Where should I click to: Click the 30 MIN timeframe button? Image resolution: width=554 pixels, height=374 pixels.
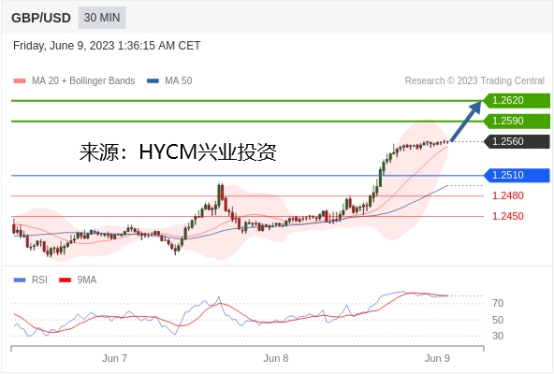(x=102, y=18)
